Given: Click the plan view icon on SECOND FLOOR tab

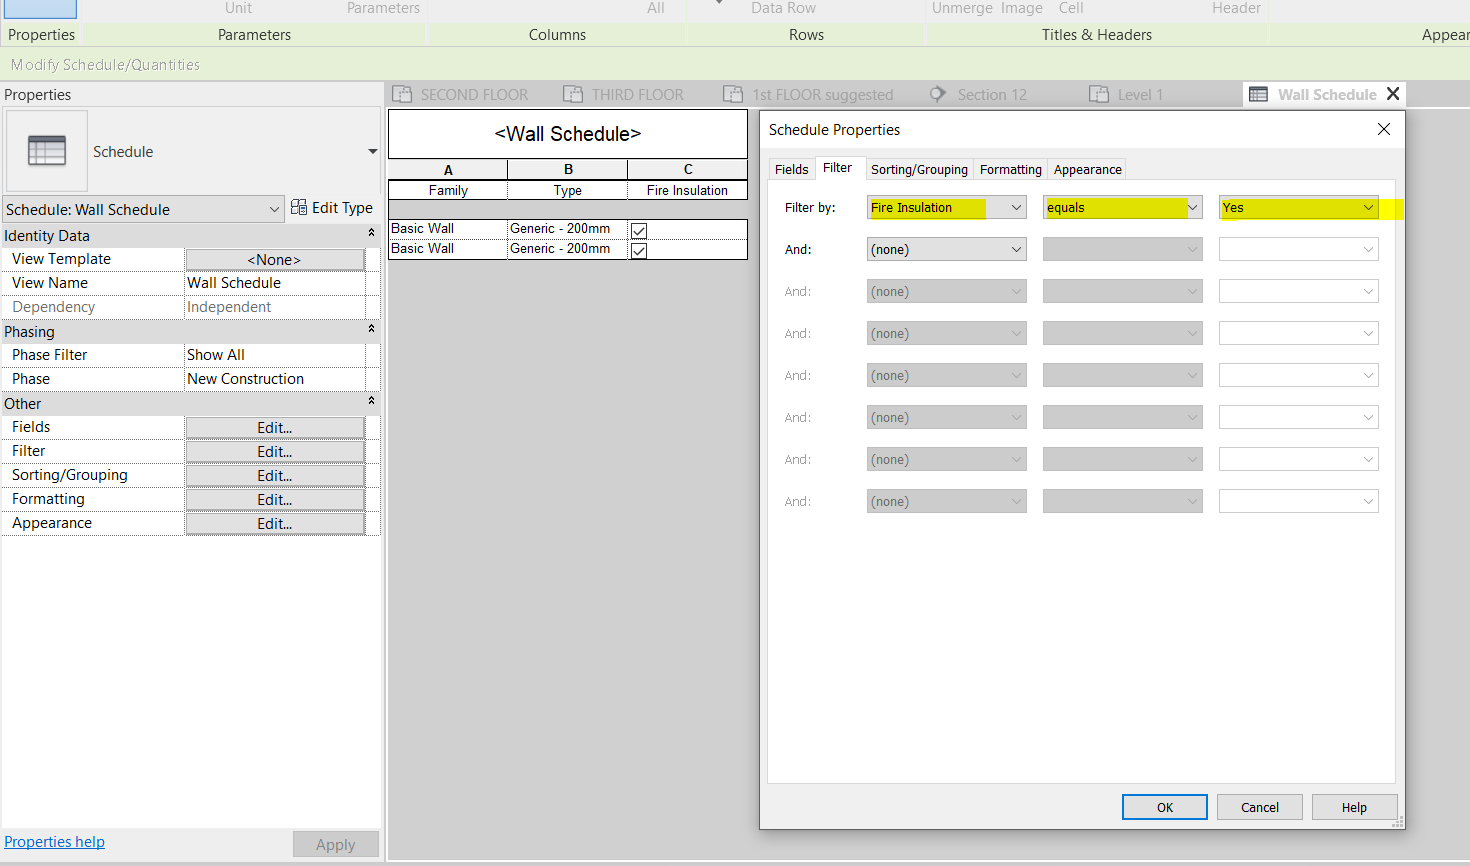Looking at the screenshot, I should pyautogui.click(x=402, y=94).
